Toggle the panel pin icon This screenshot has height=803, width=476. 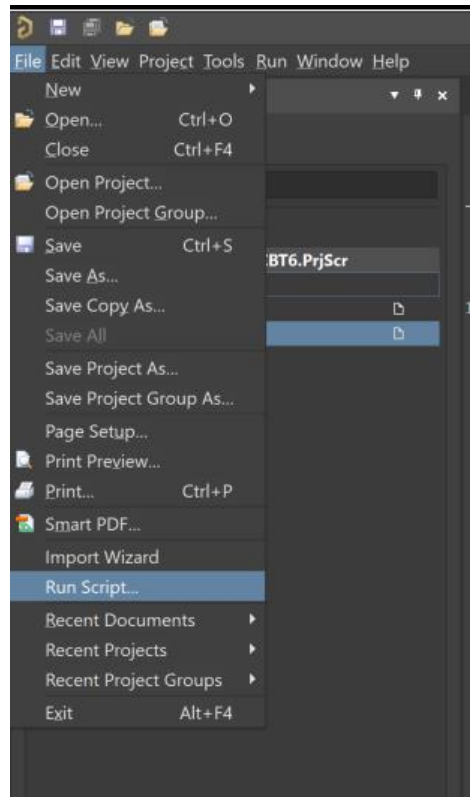[418, 95]
